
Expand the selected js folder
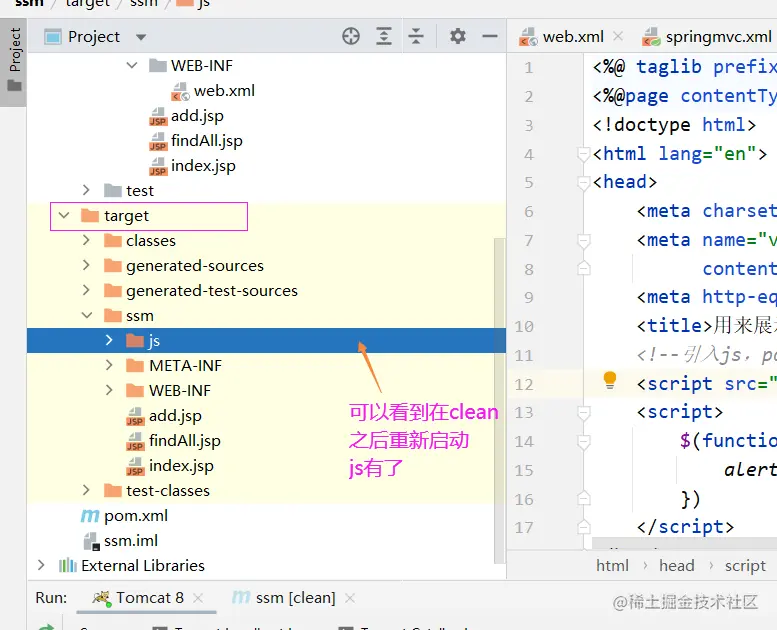109,340
